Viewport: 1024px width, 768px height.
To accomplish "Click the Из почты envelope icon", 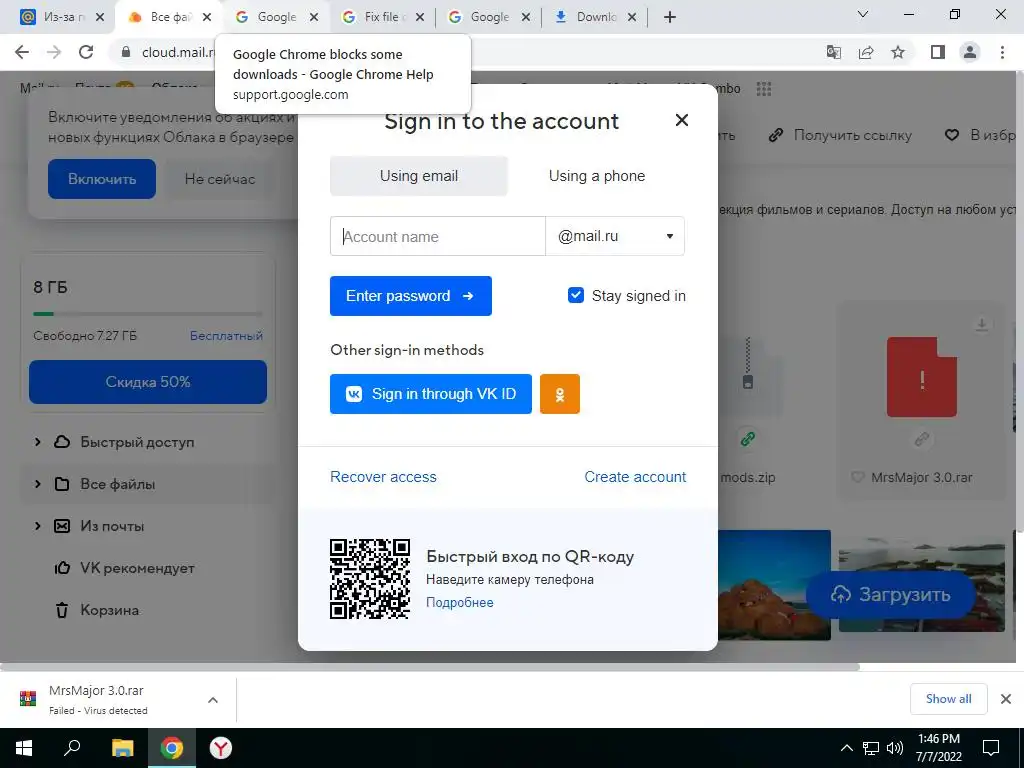I will tap(62, 526).
